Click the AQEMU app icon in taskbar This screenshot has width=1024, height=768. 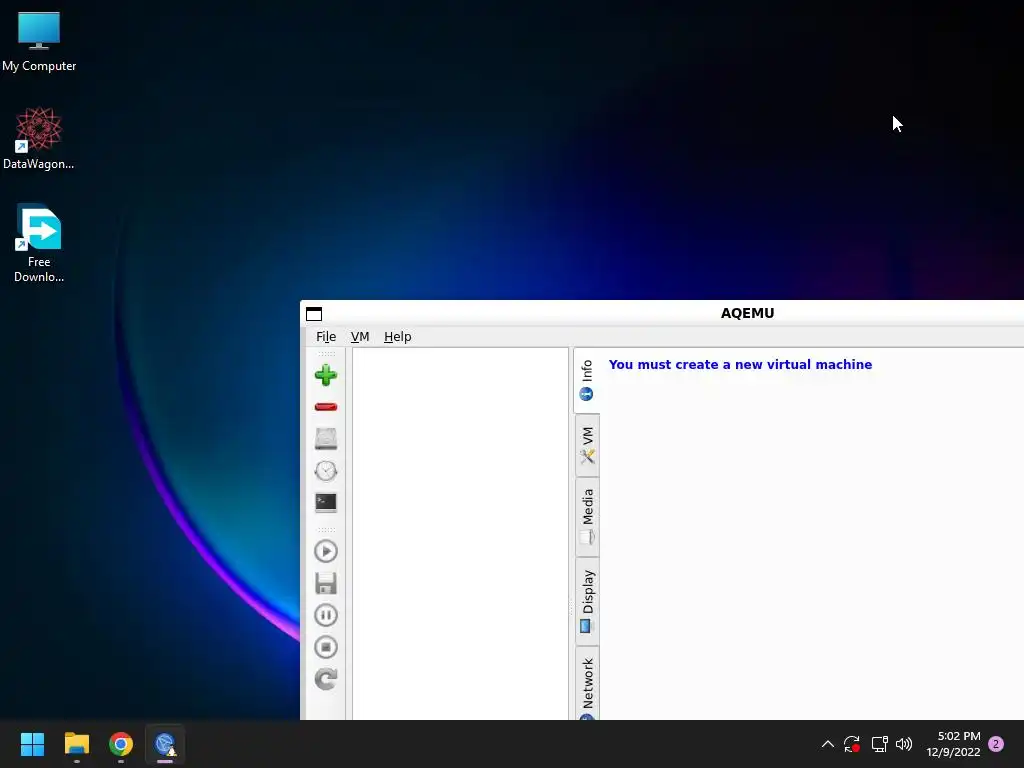(x=165, y=744)
